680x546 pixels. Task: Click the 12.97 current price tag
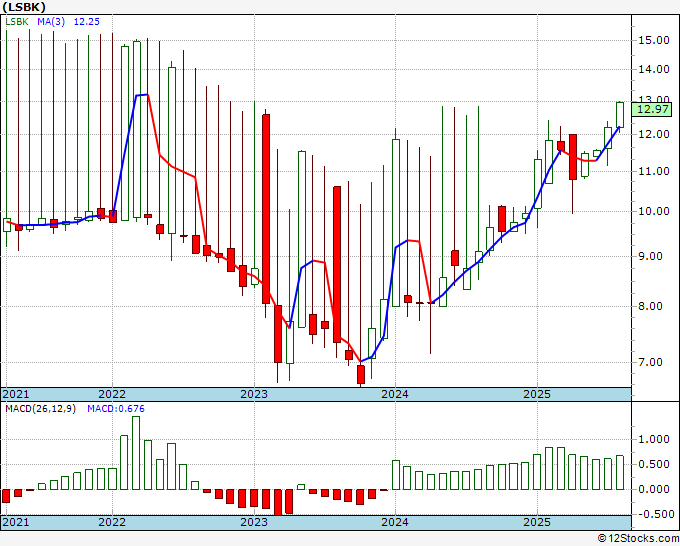tap(652, 109)
